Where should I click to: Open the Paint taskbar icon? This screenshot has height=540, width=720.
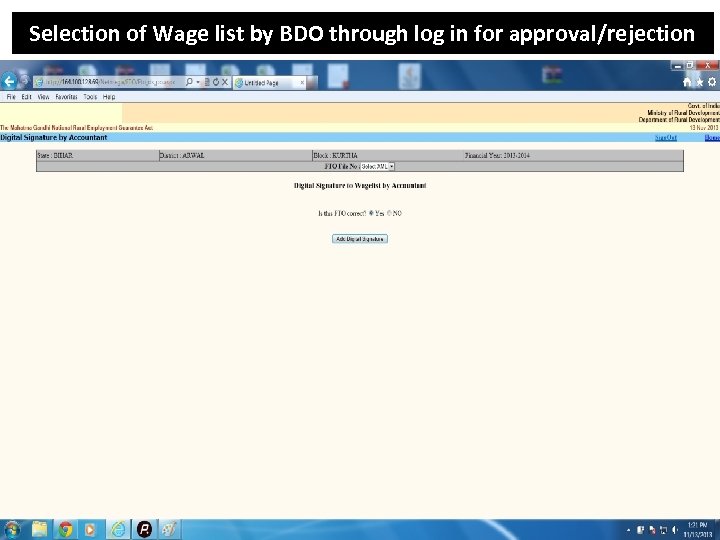pyautogui.click(x=169, y=529)
